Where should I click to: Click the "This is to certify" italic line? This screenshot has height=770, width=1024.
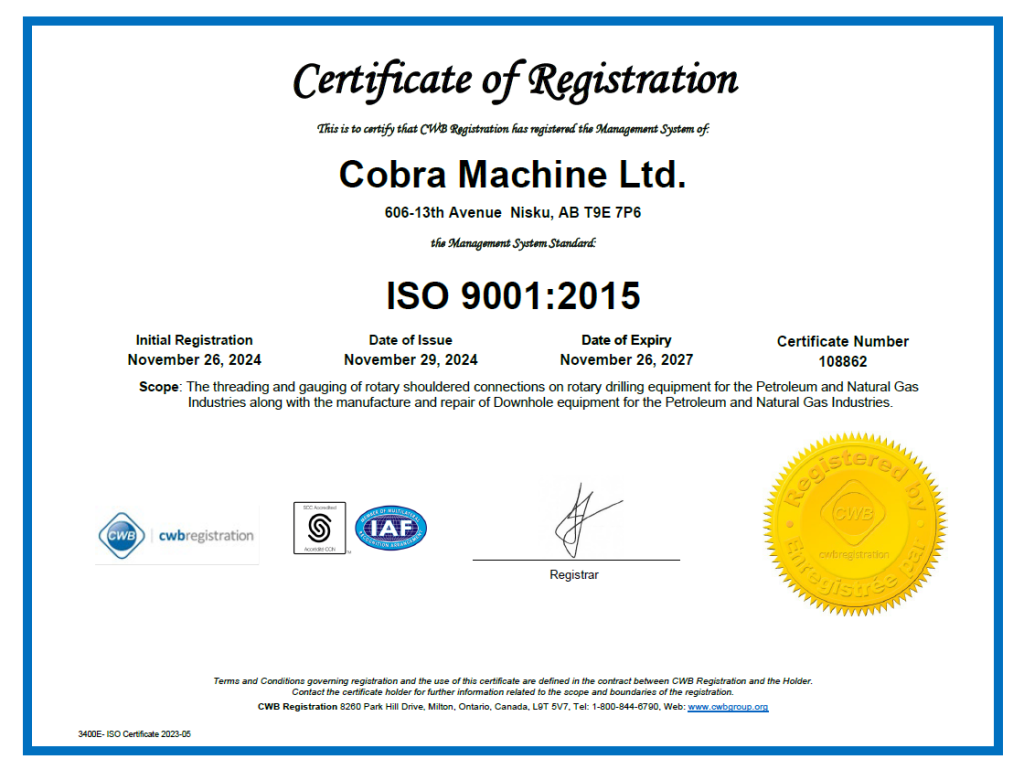513,129
